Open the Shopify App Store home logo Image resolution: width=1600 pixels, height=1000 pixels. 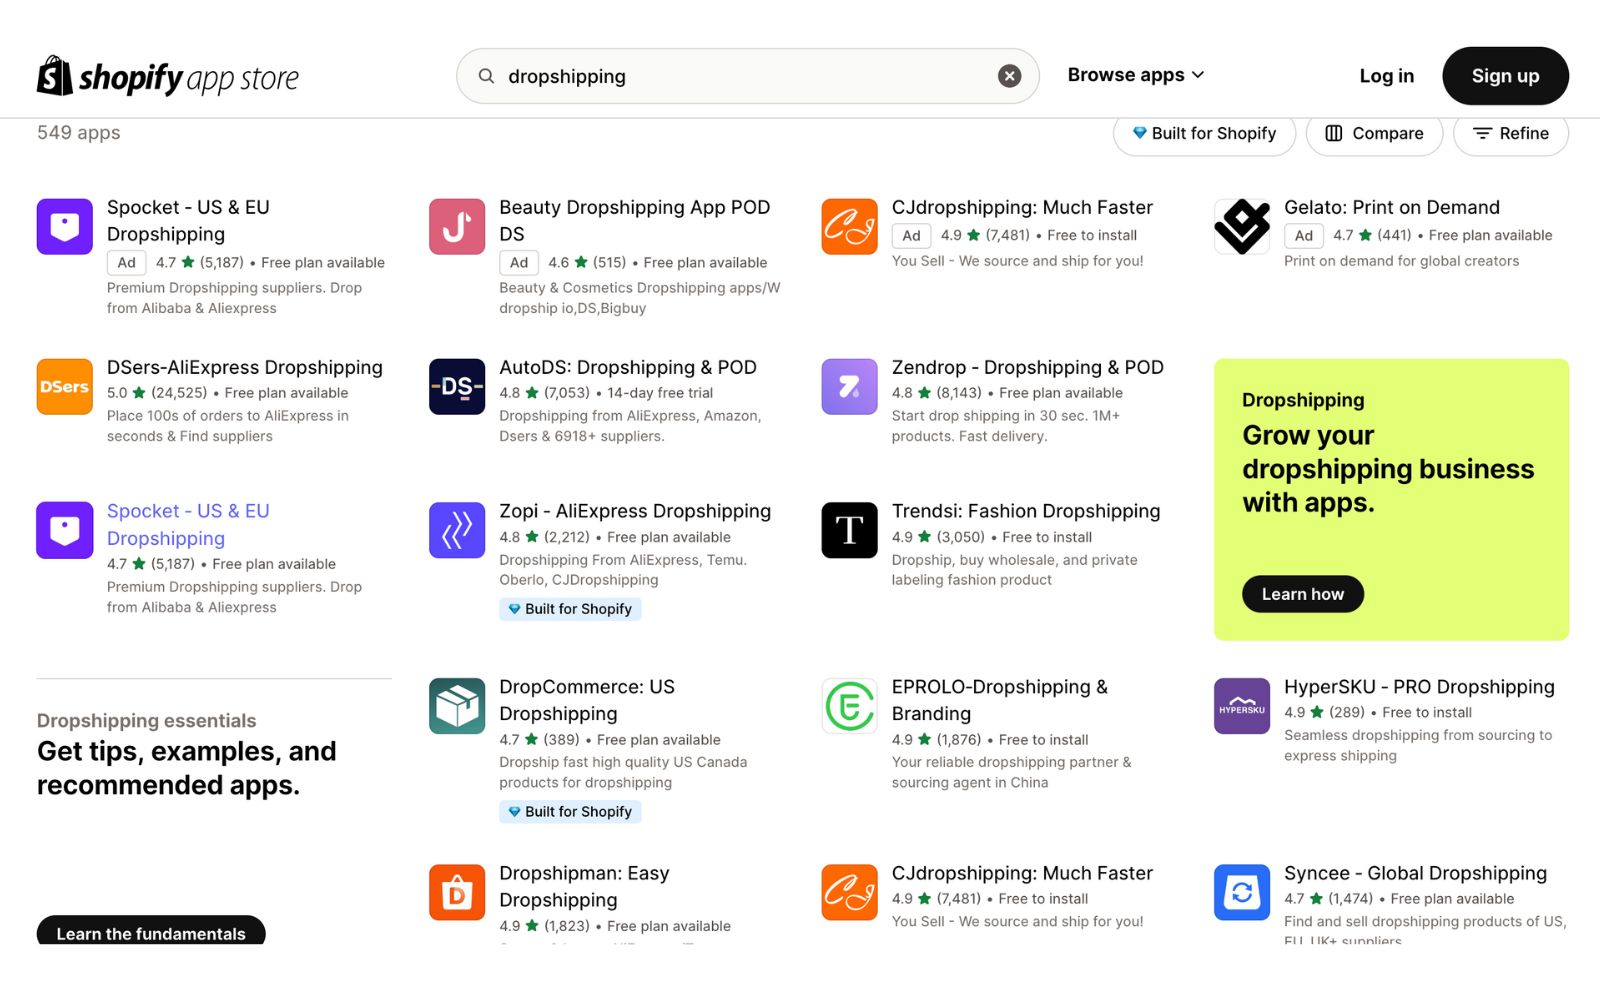pyautogui.click(x=168, y=76)
